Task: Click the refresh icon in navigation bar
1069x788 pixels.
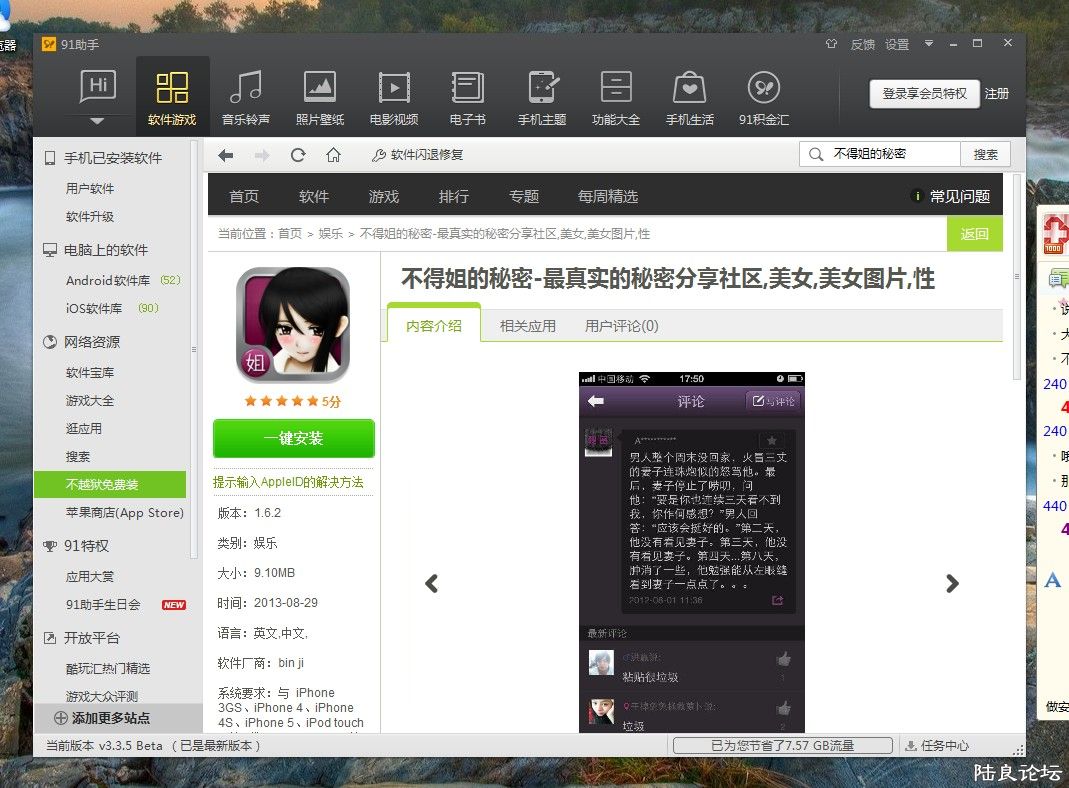Action: 297,155
